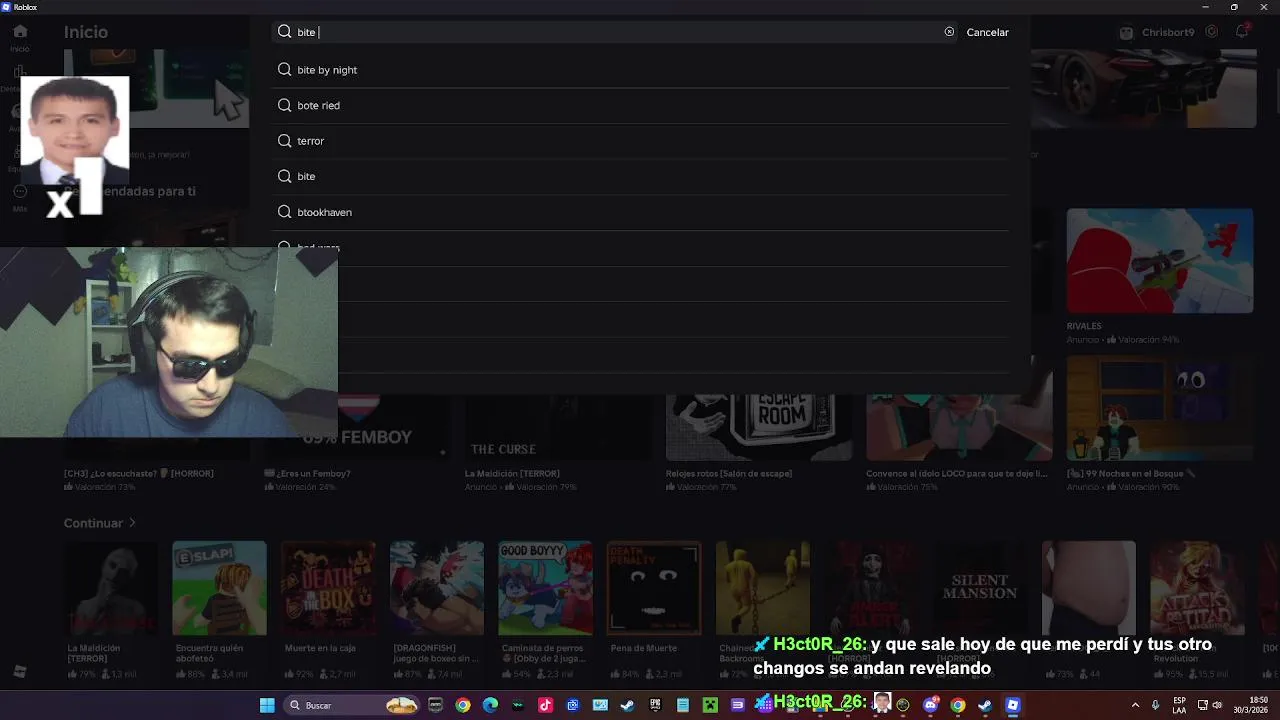Resume Encuentra quién abofeteó in Continuar row
This screenshot has height=720, width=1280.
[219, 588]
